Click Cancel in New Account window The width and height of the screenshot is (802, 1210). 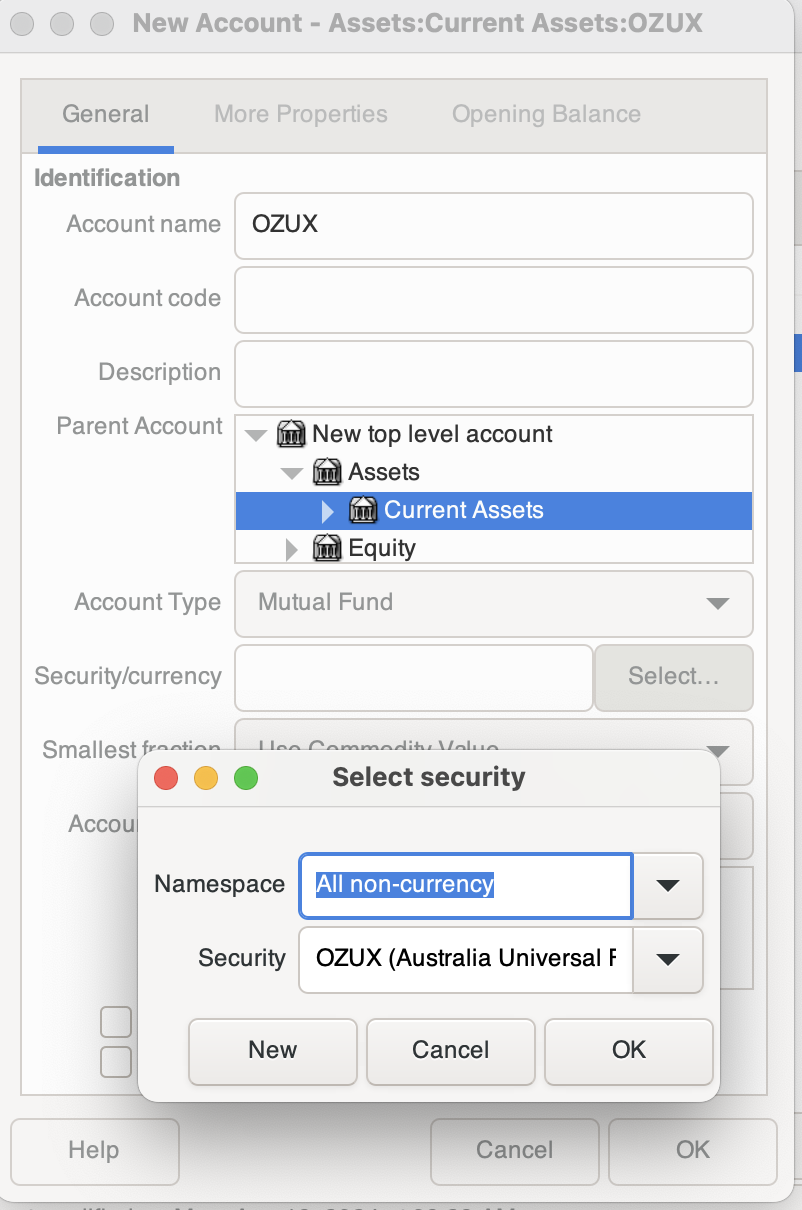515,1151
